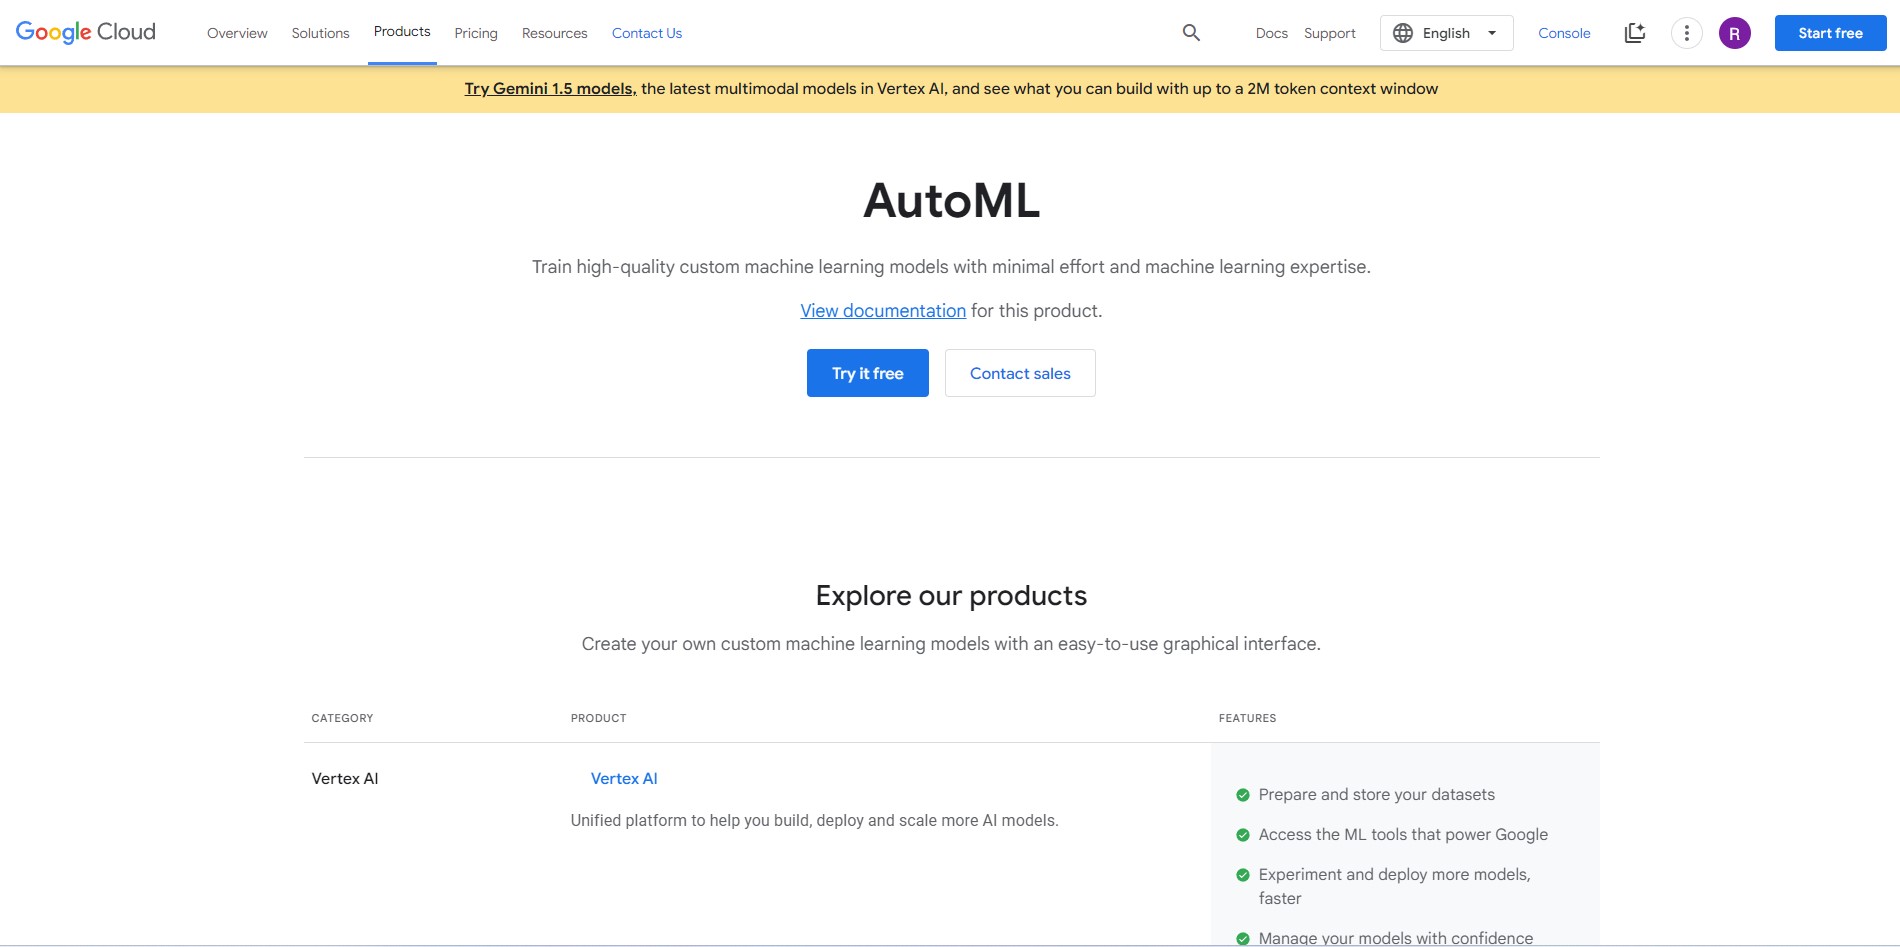Open the Overview menu
Image resolution: width=1900 pixels, height=947 pixels.
coord(237,33)
